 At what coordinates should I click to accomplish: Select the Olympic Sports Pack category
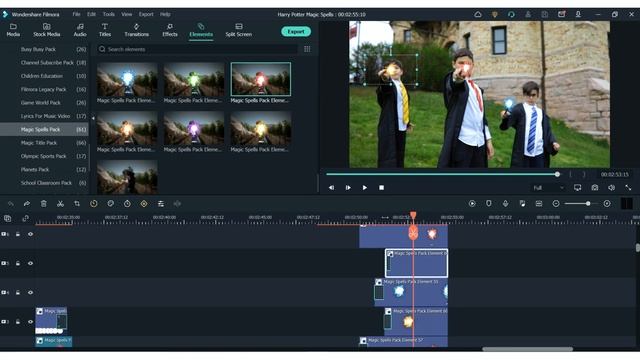tap(44, 156)
